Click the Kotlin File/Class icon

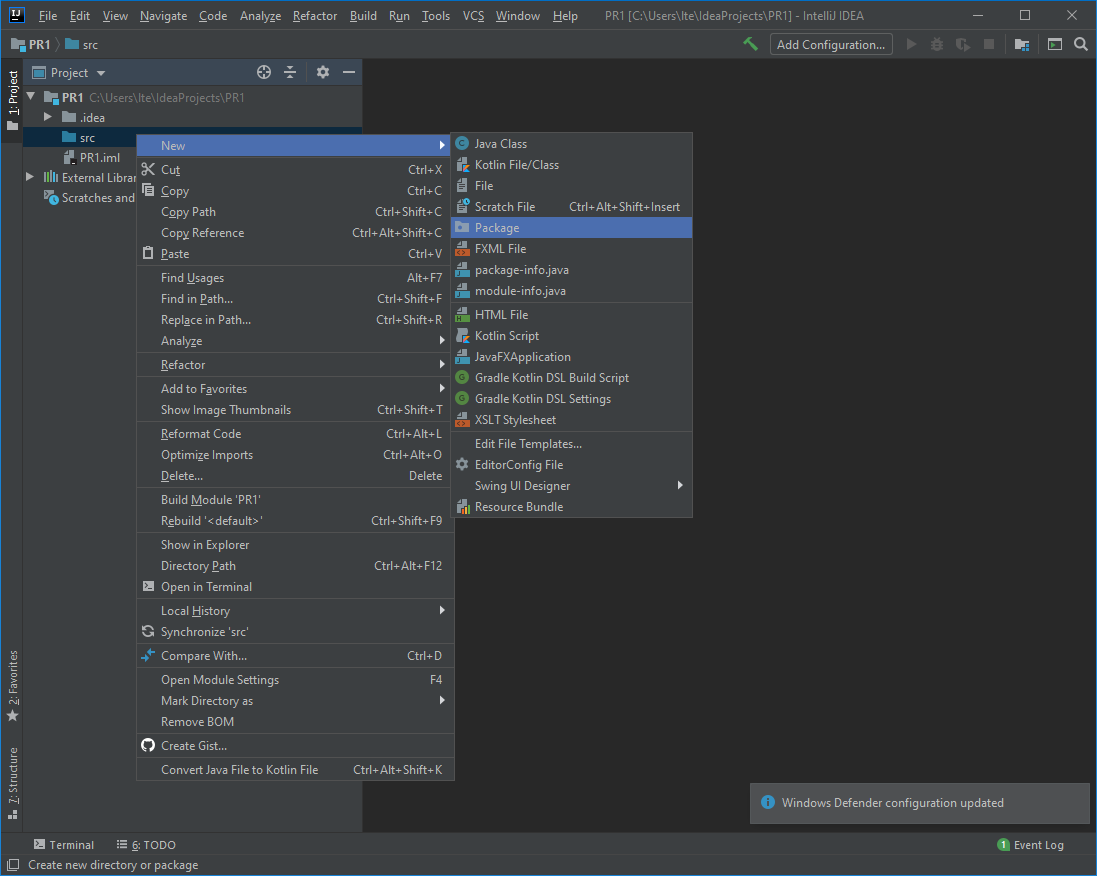click(x=462, y=164)
